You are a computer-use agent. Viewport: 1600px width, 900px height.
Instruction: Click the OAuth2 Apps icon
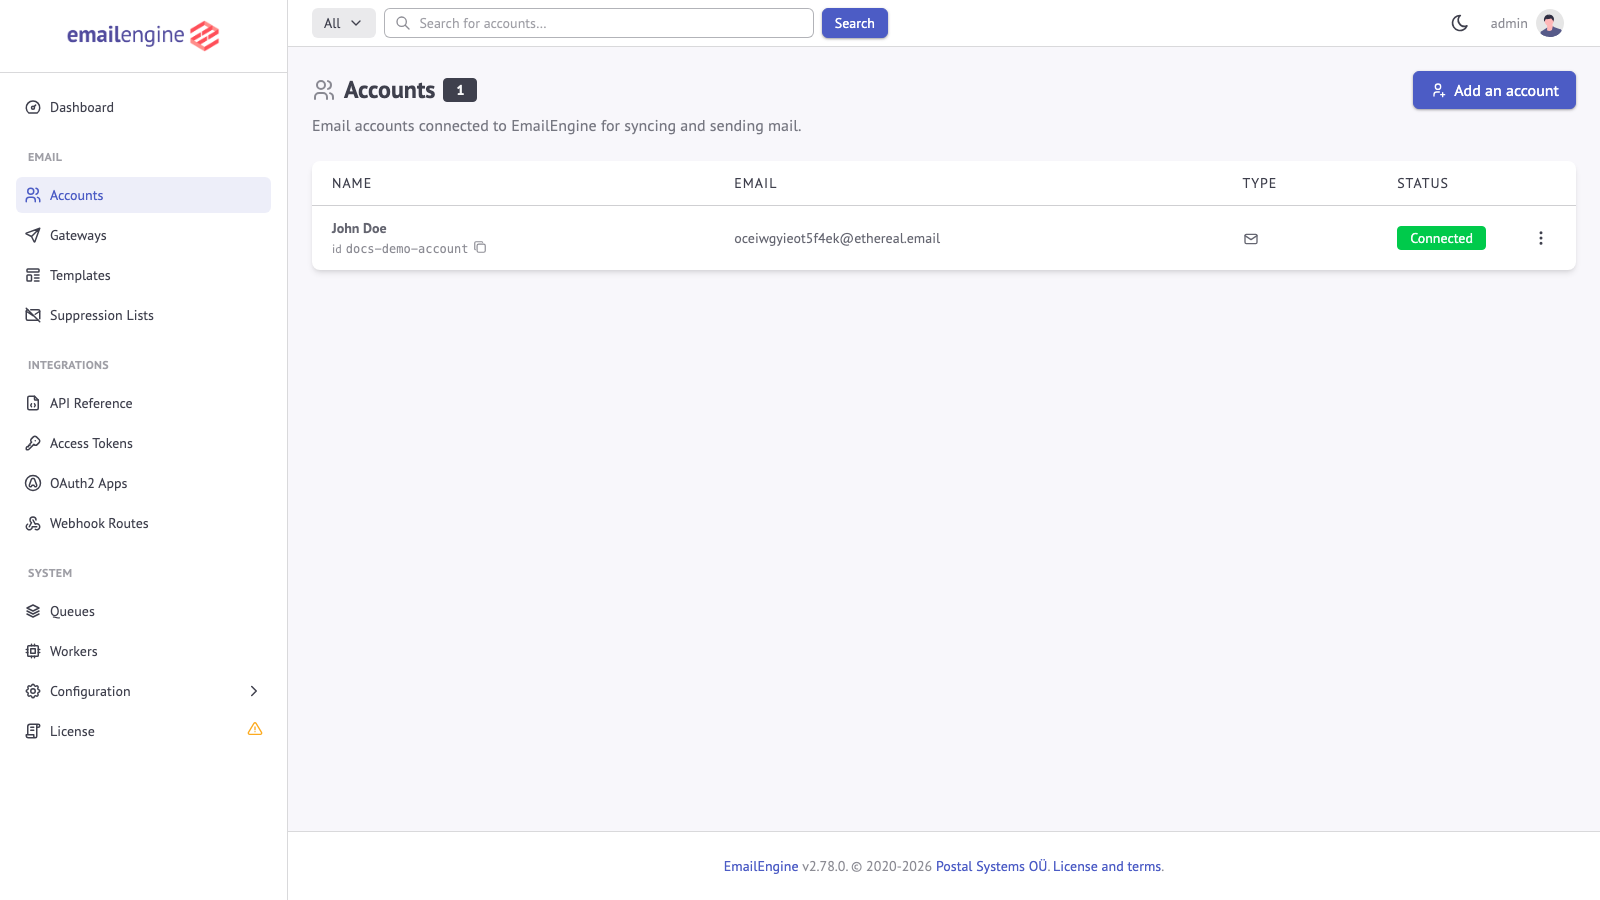33,483
